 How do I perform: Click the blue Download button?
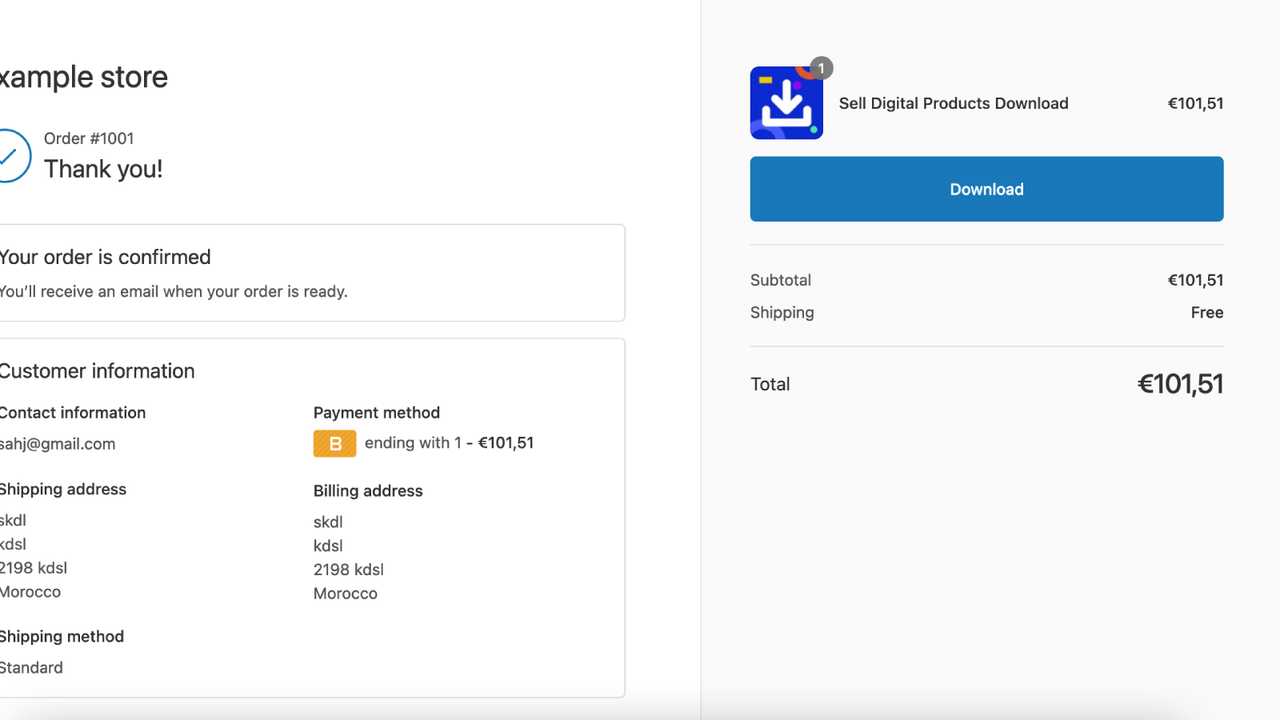986,189
